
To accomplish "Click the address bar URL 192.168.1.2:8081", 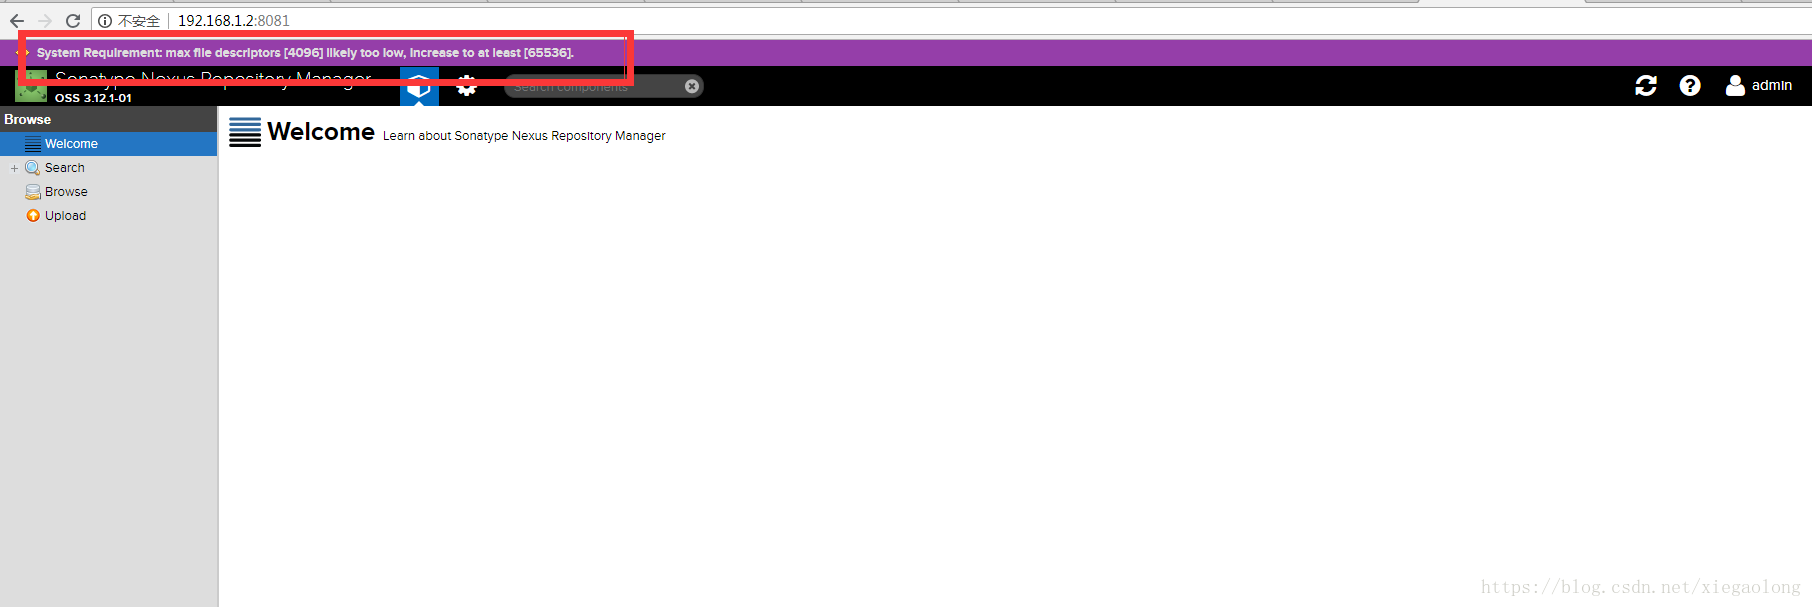I will pos(234,21).
